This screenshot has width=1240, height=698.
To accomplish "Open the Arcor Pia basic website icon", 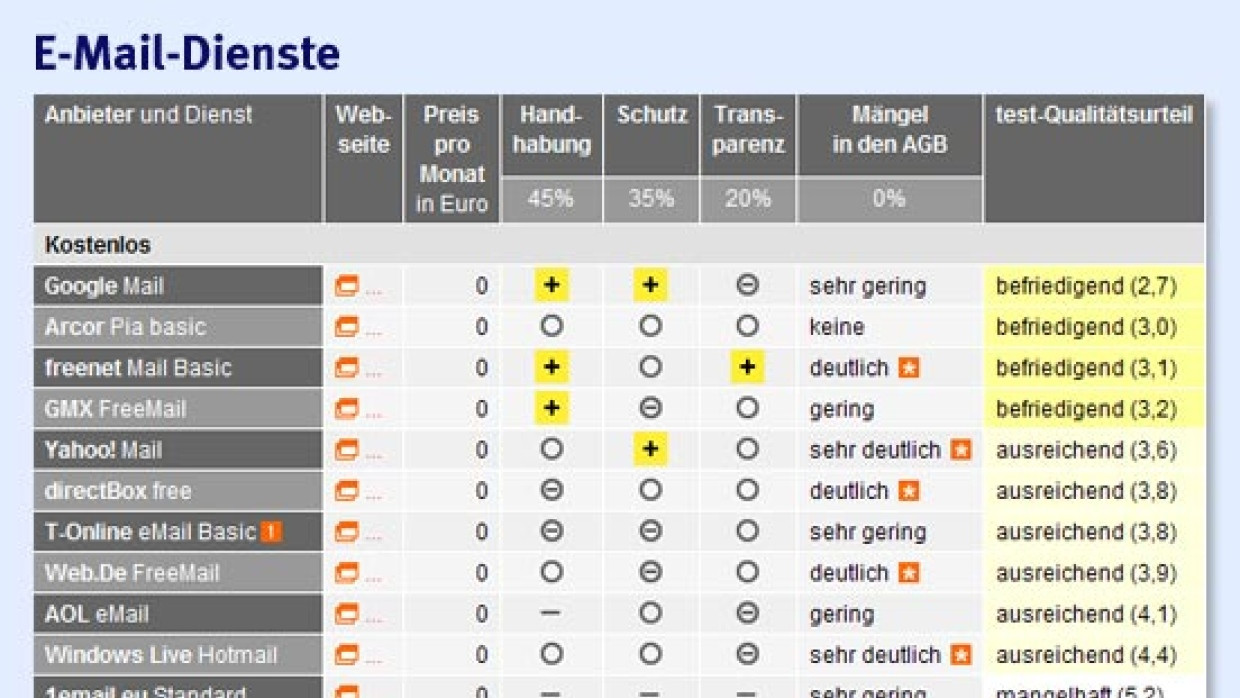I will pyautogui.click(x=346, y=327).
